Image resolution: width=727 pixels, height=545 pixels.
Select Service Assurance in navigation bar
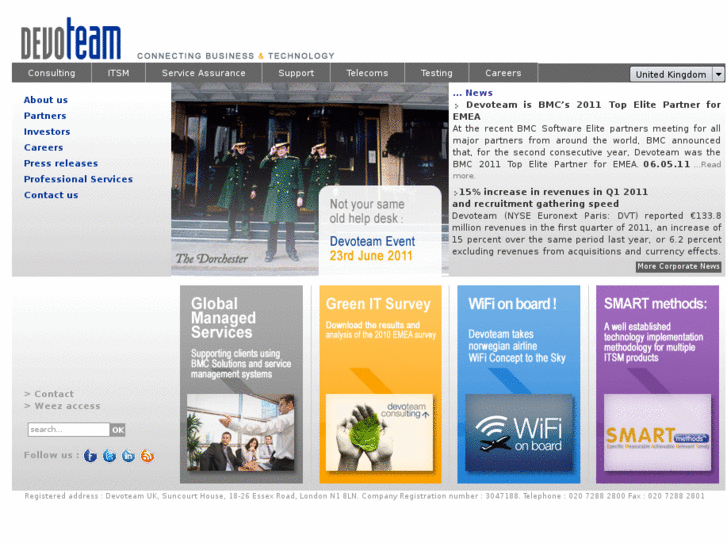tap(204, 73)
